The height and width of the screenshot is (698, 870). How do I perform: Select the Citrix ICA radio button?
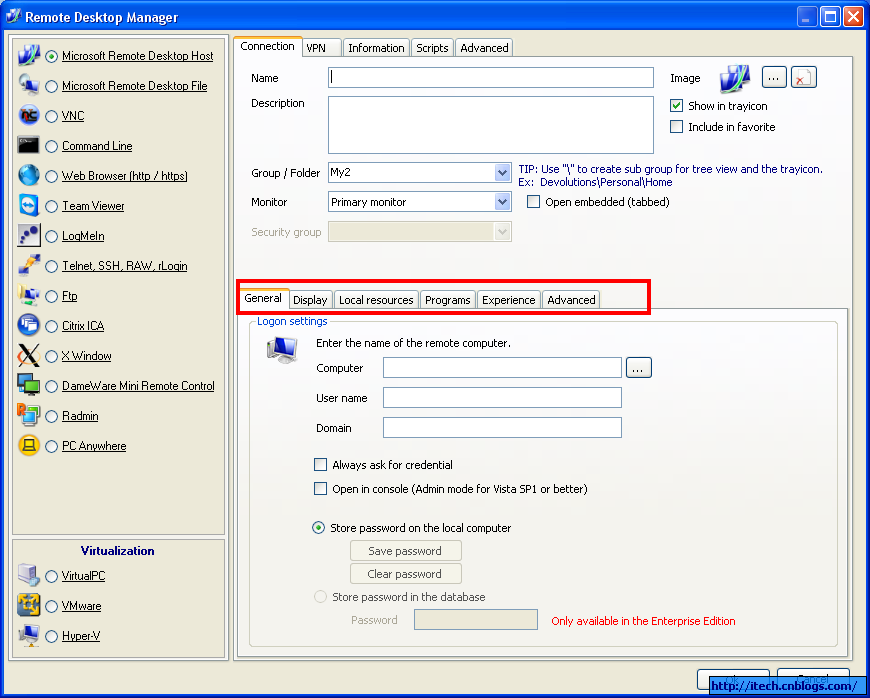pos(52,326)
